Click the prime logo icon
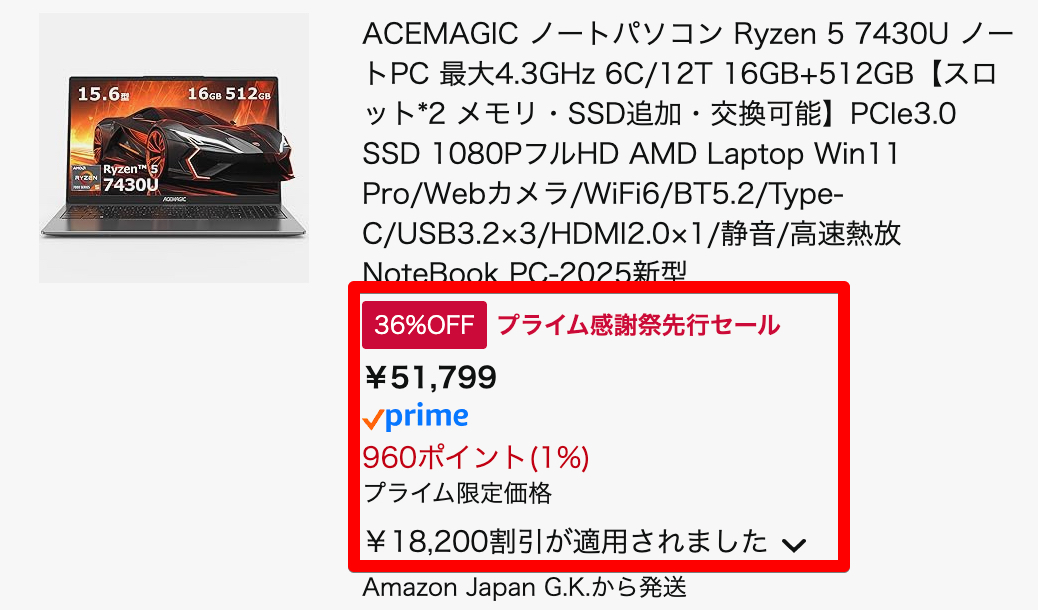This screenshot has height=610, width=1038. click(416, 417)
